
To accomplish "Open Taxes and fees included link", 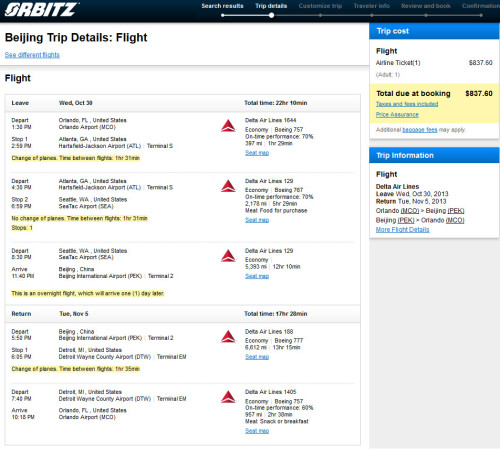I will point(407,104).
